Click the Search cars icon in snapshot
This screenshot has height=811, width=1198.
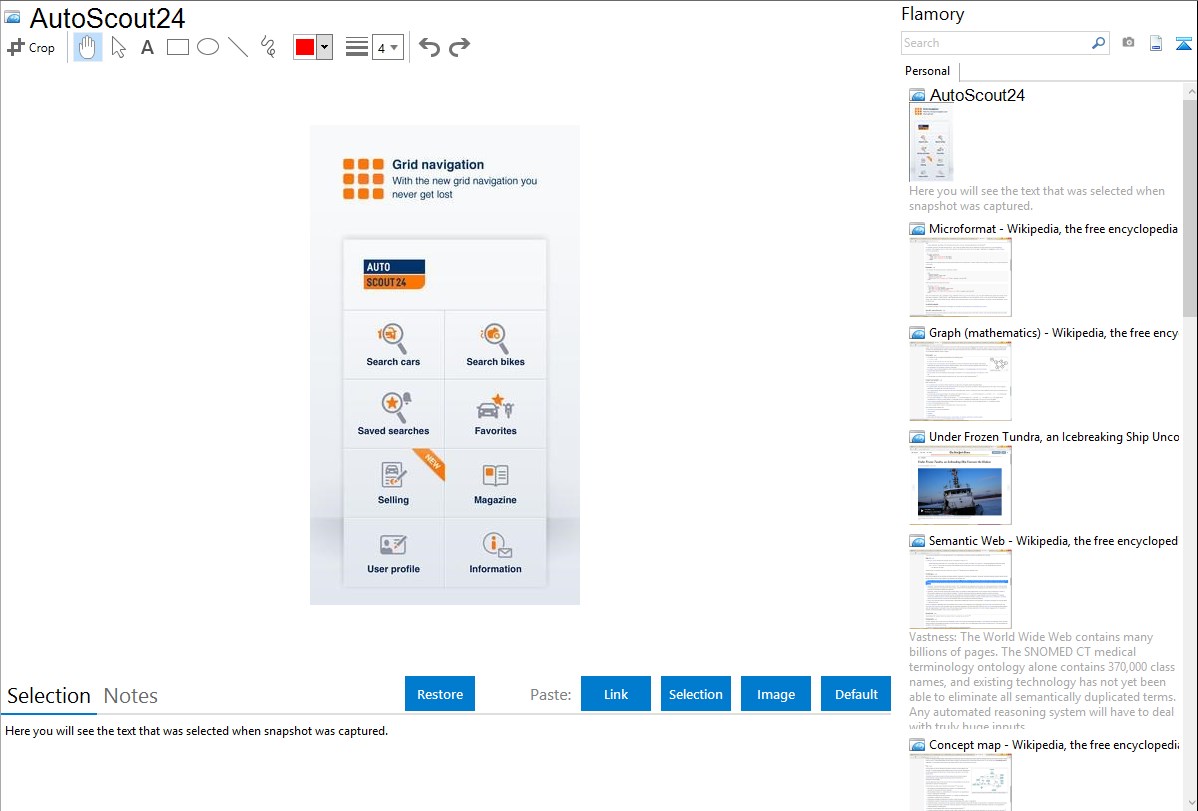pyautogui.click(x=393, y=337)
